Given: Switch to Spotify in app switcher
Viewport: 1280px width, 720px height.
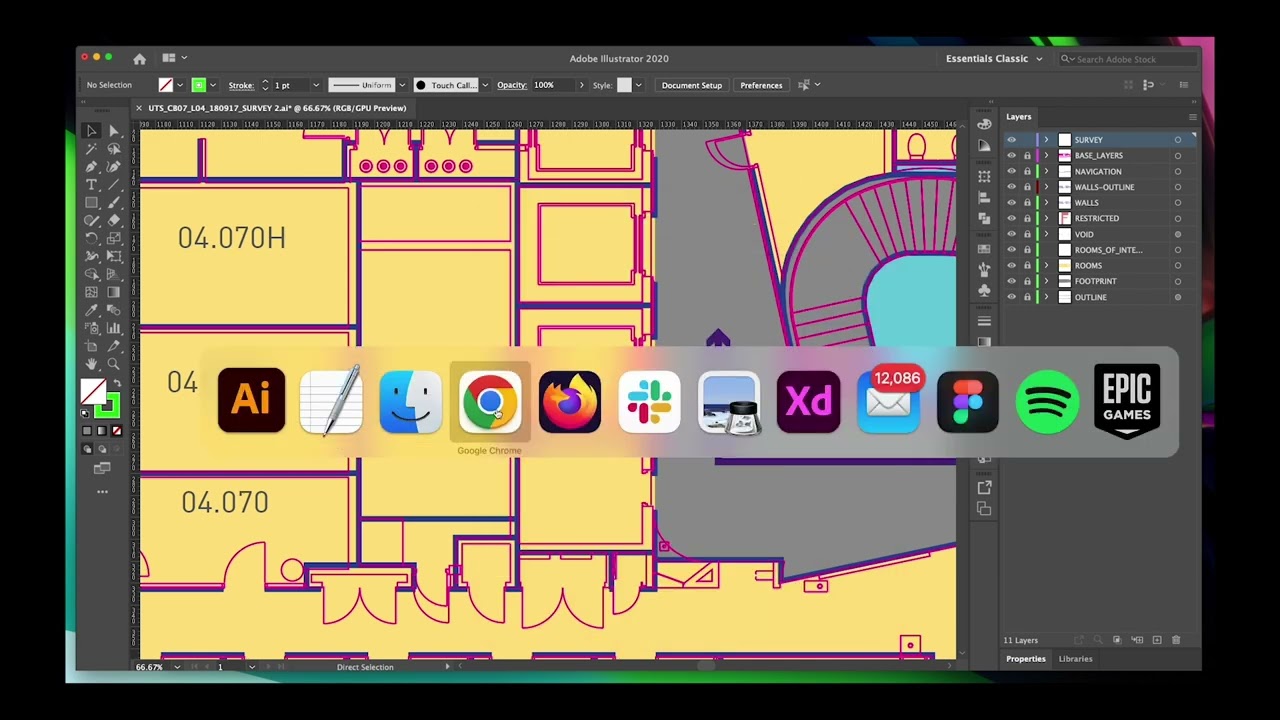Looking at the screenshot, I should 1047,401.
